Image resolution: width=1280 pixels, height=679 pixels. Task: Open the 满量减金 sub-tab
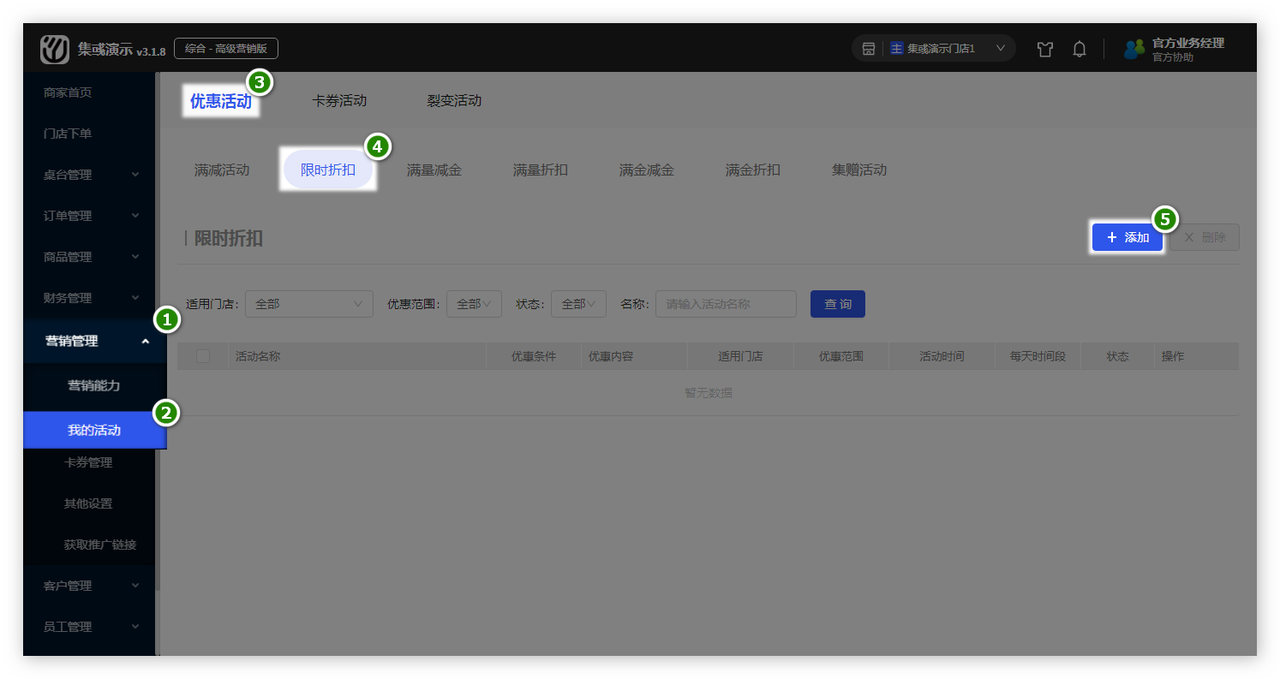coord(434,170)
